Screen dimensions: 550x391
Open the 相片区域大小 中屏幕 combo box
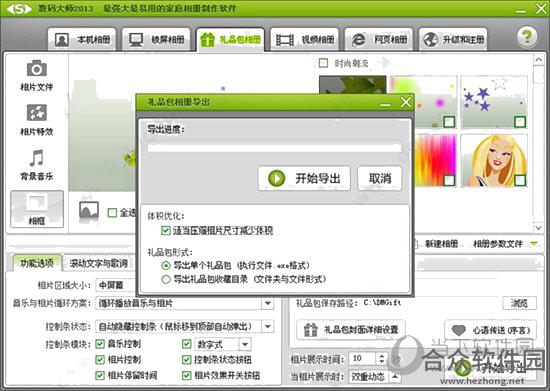coord(116,285)
